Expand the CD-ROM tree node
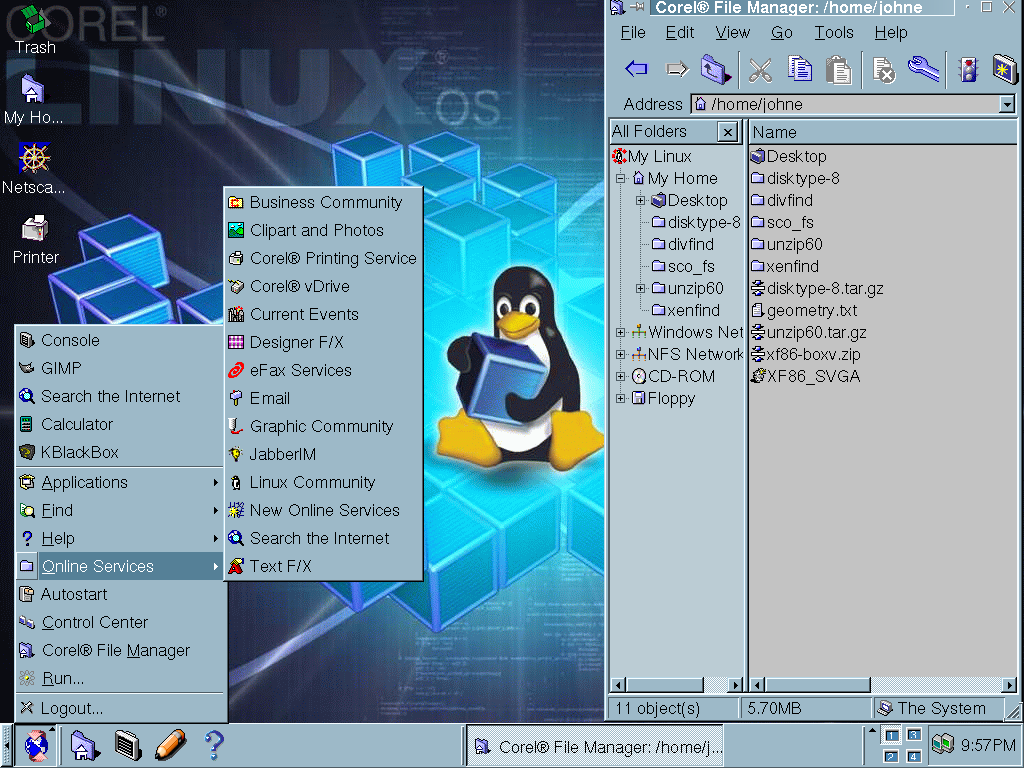The image size is (1024, 768). 621,376
